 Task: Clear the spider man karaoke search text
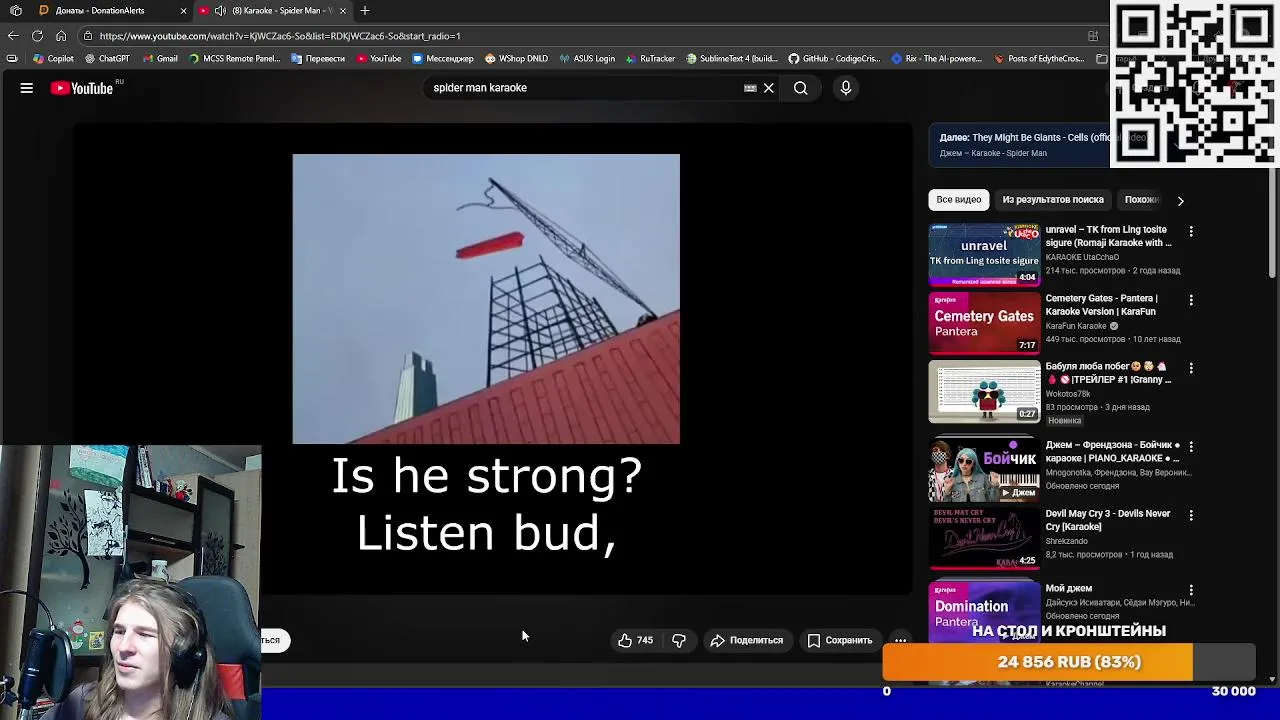(769, 88)
